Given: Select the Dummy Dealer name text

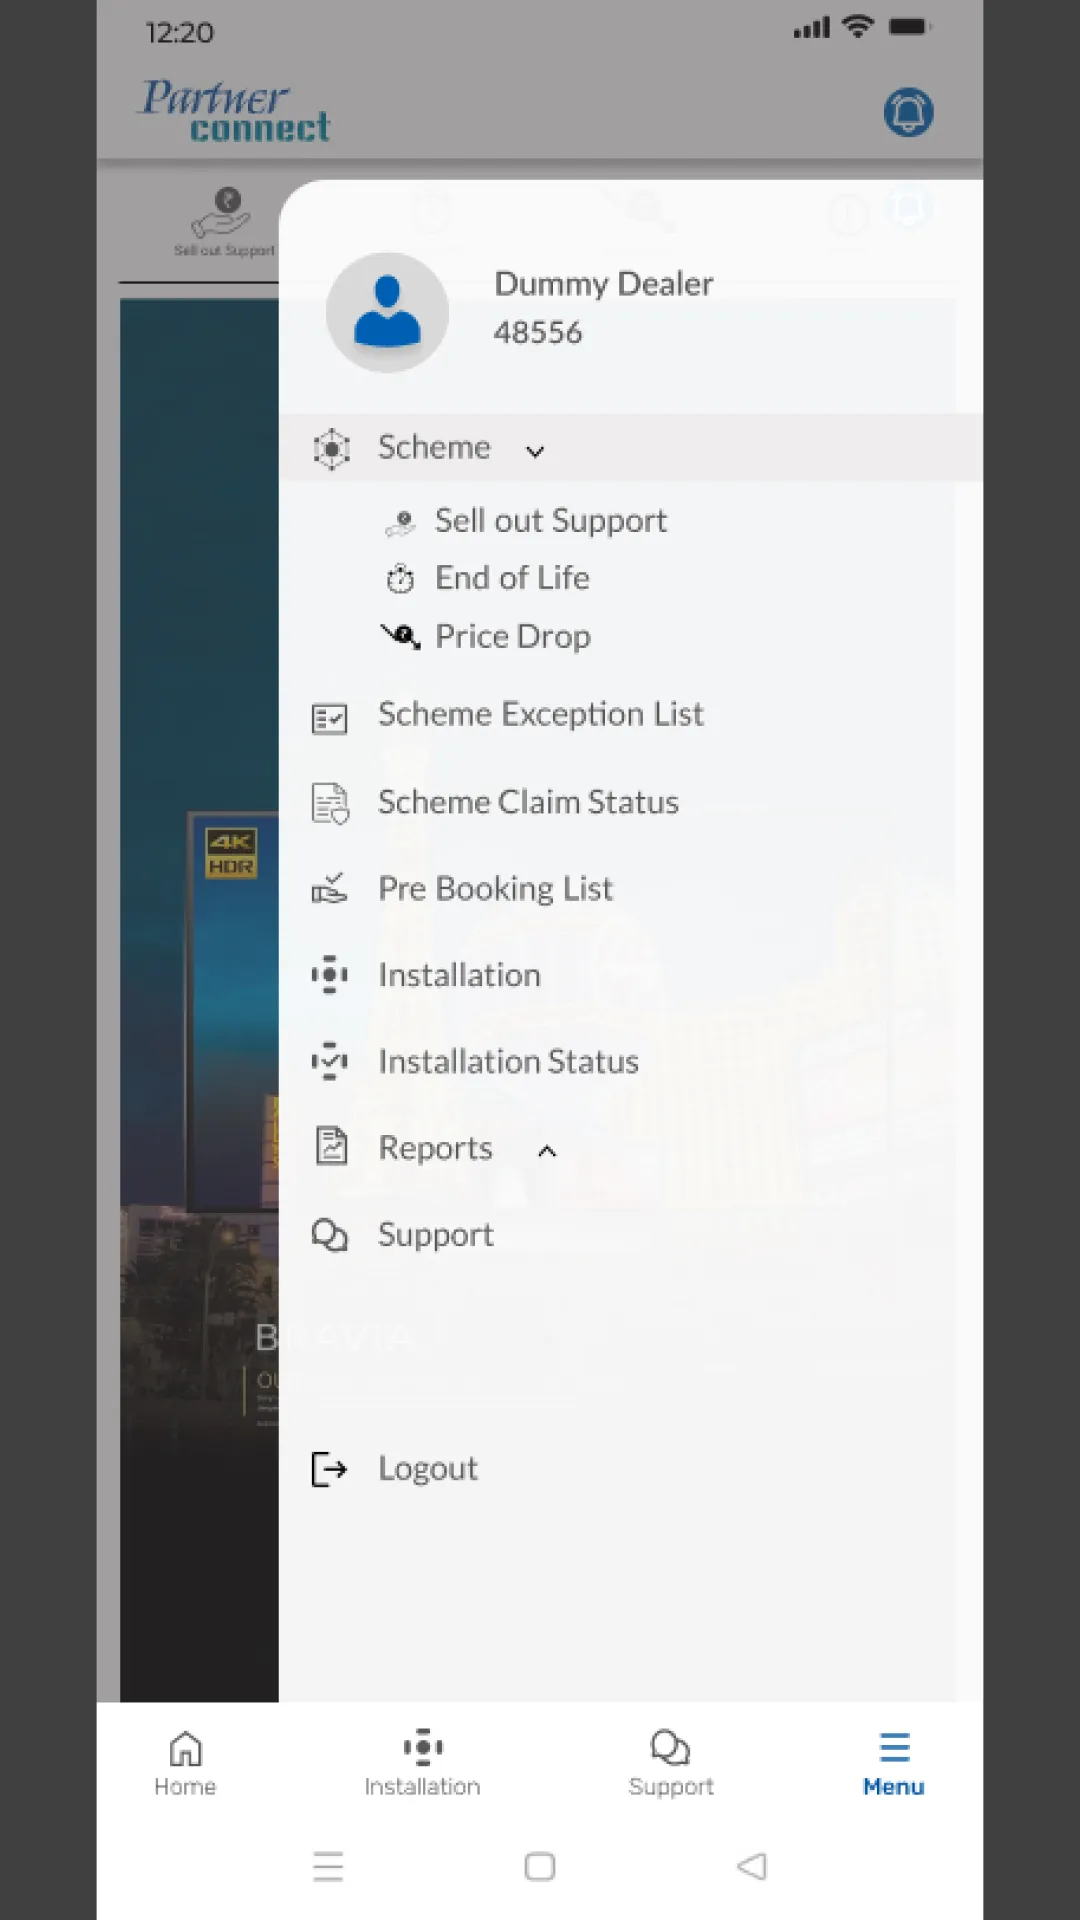Looking at the screenshot, I should (x=603, y=284).
